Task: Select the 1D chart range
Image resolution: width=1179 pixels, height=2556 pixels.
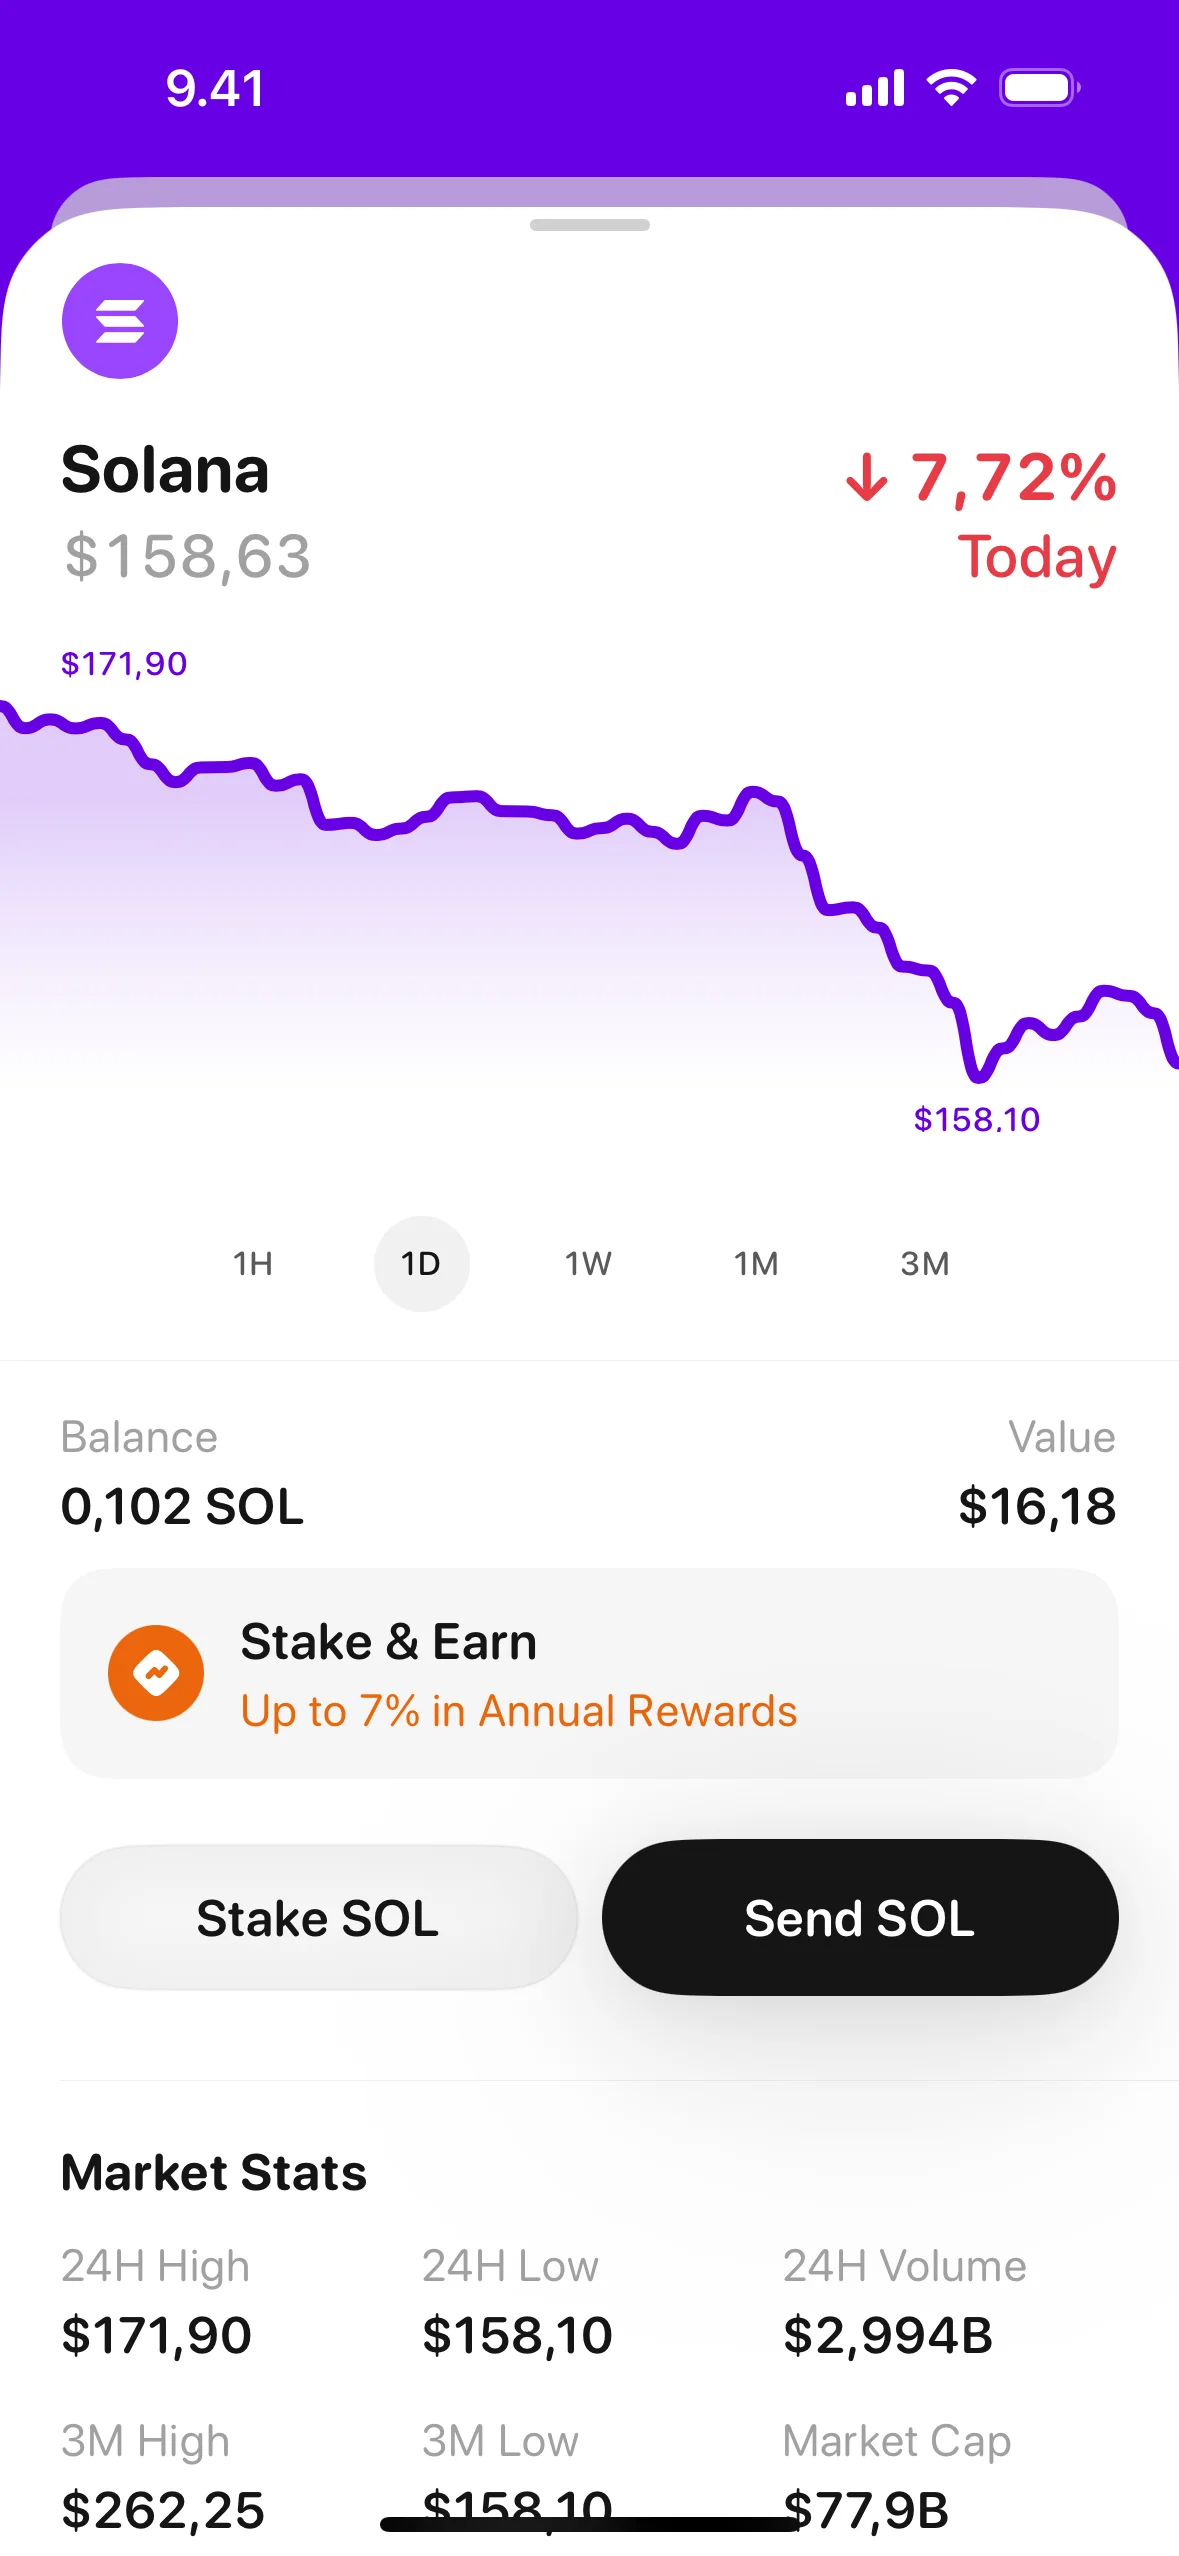Action: (x=421, y=1263)
